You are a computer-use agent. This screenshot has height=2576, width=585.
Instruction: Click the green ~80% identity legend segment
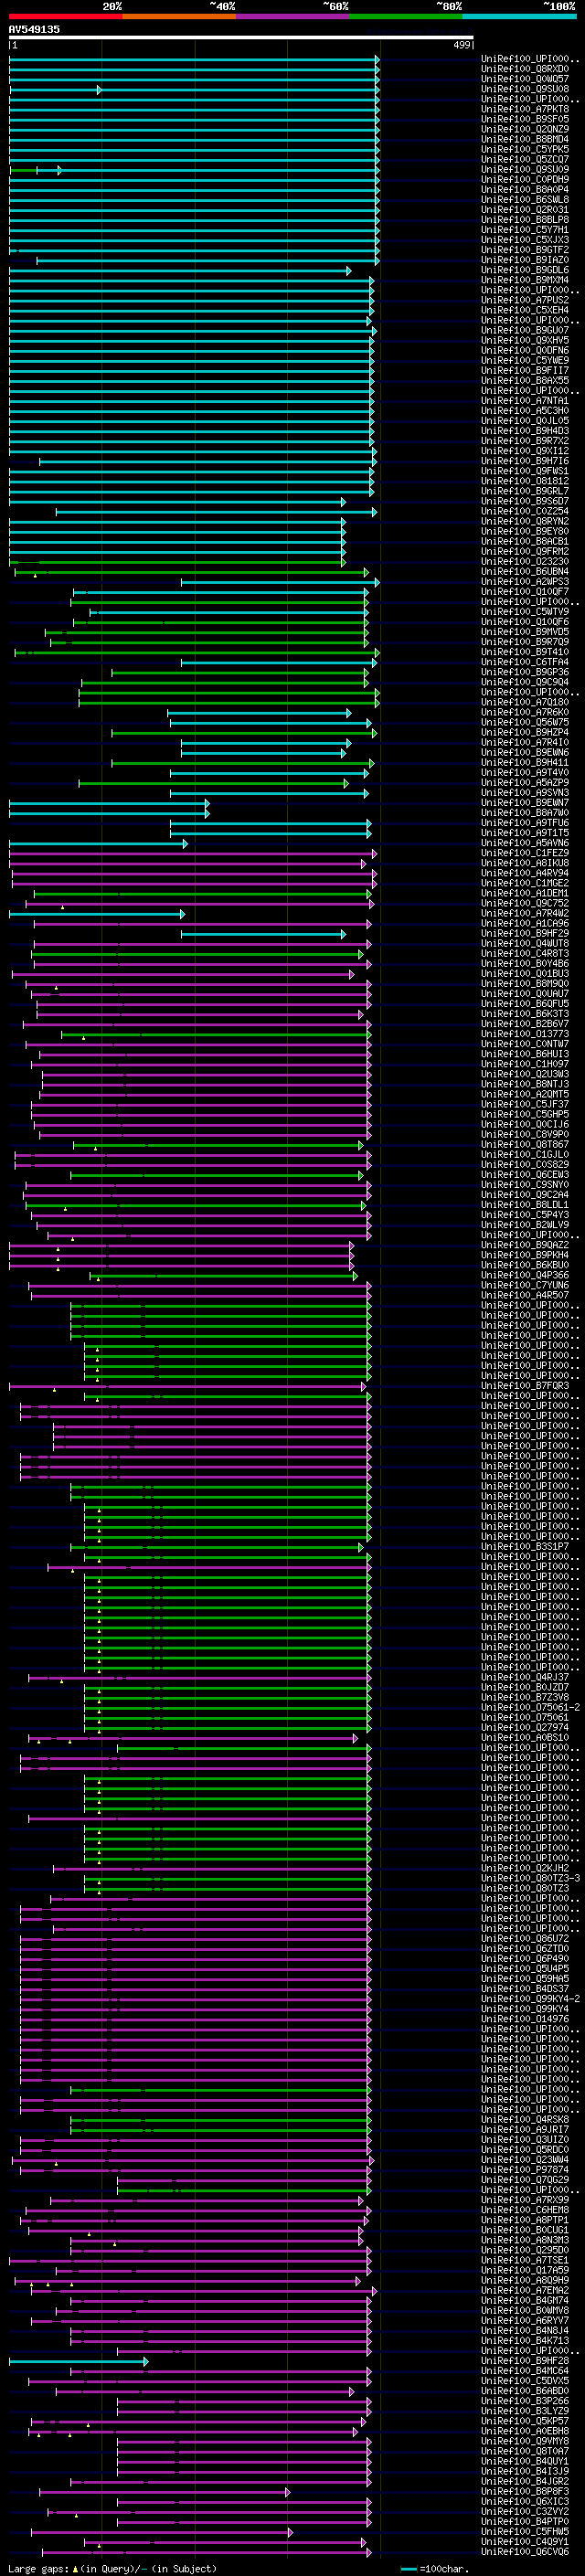(x=406, y=16)
